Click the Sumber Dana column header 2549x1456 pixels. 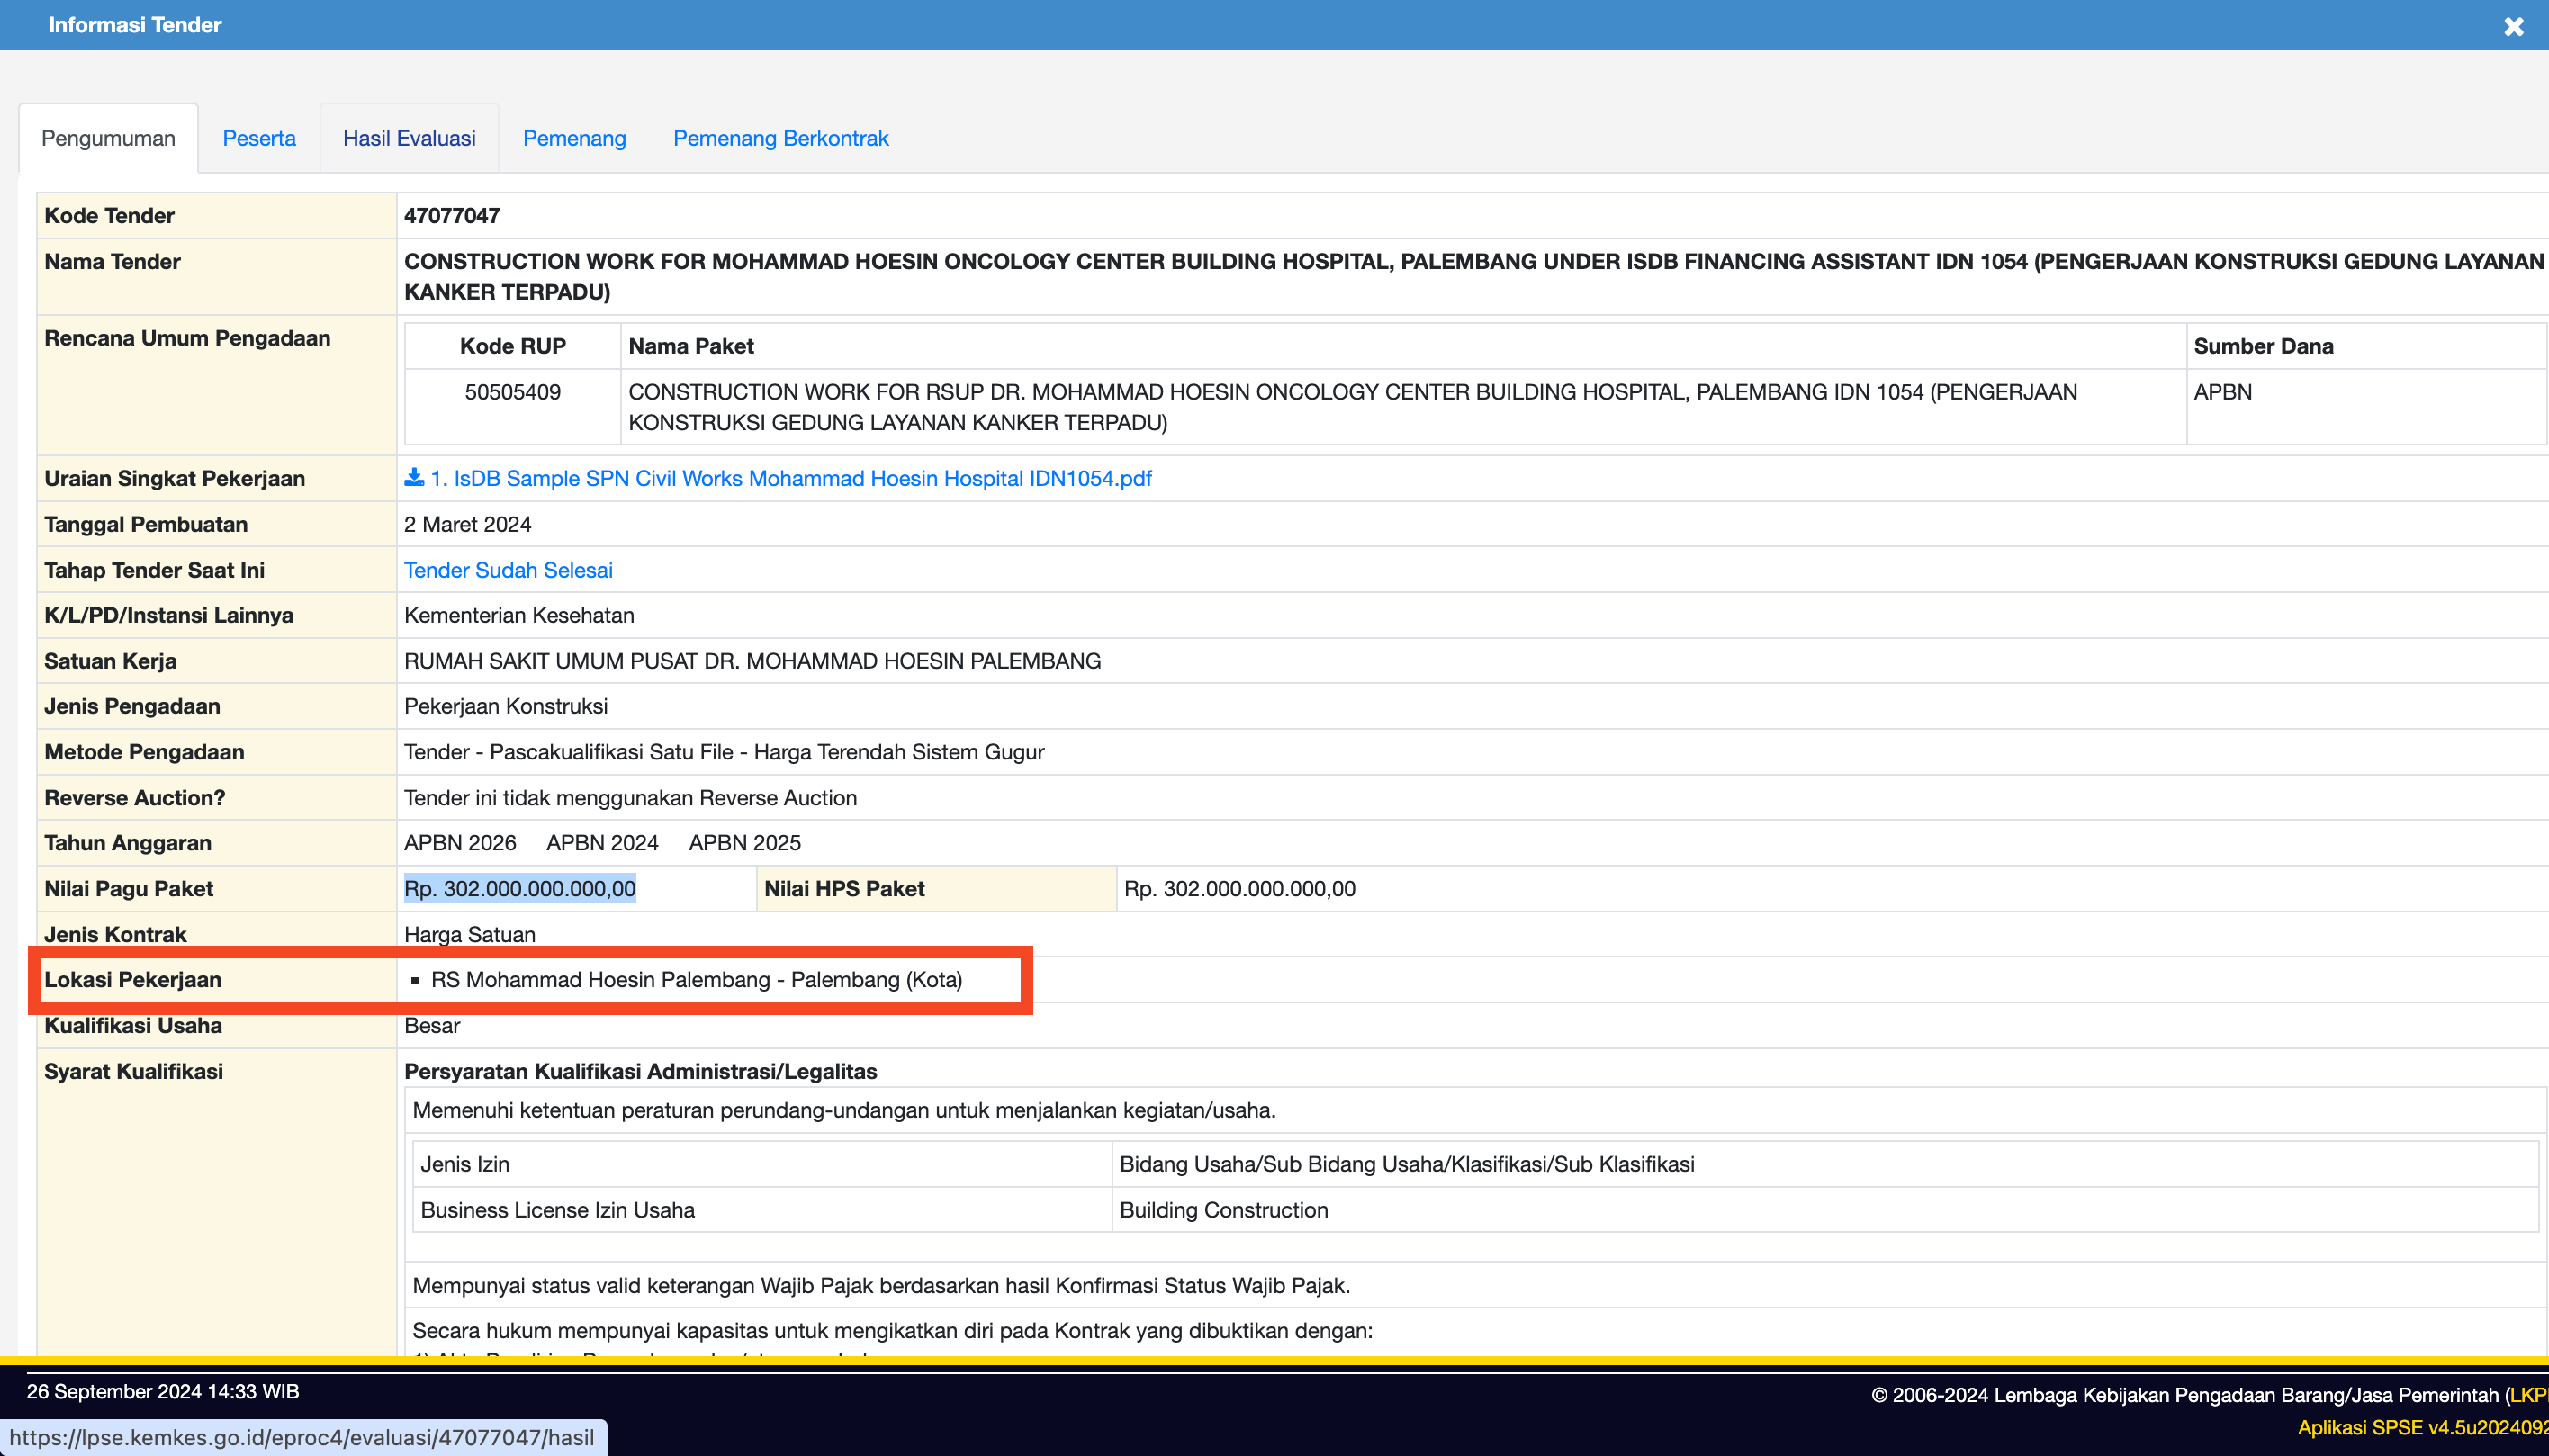pos(2263,346)
